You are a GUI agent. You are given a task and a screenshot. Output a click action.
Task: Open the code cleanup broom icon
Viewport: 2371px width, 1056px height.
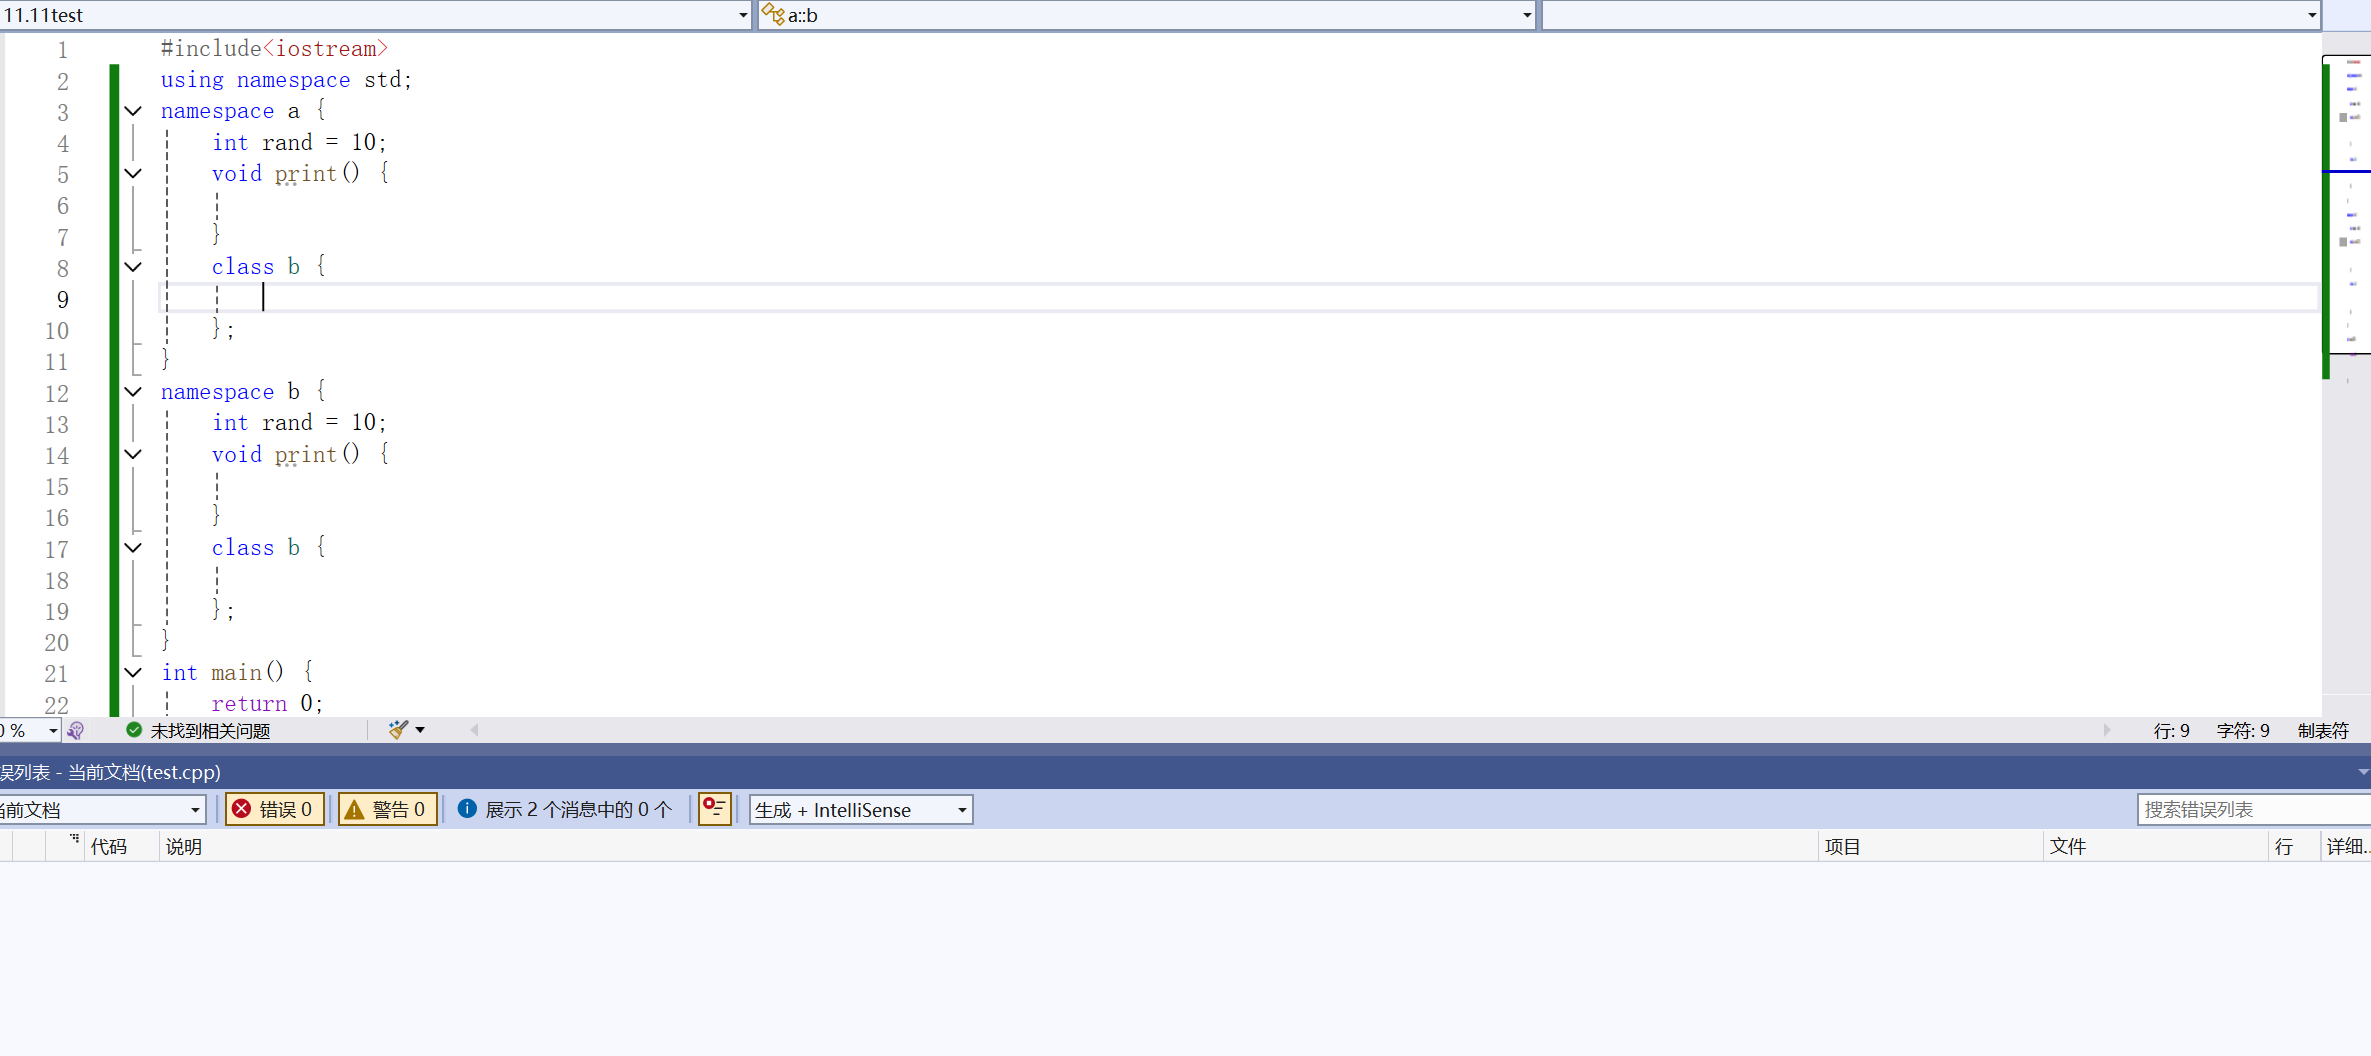(x=398, y=730)
